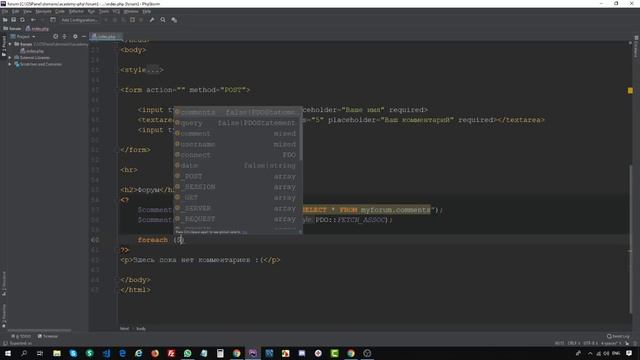Choose '_REQUEST' array completion suggestion
640x360 pixels.
pyautogui.click(x=236, y=219)
